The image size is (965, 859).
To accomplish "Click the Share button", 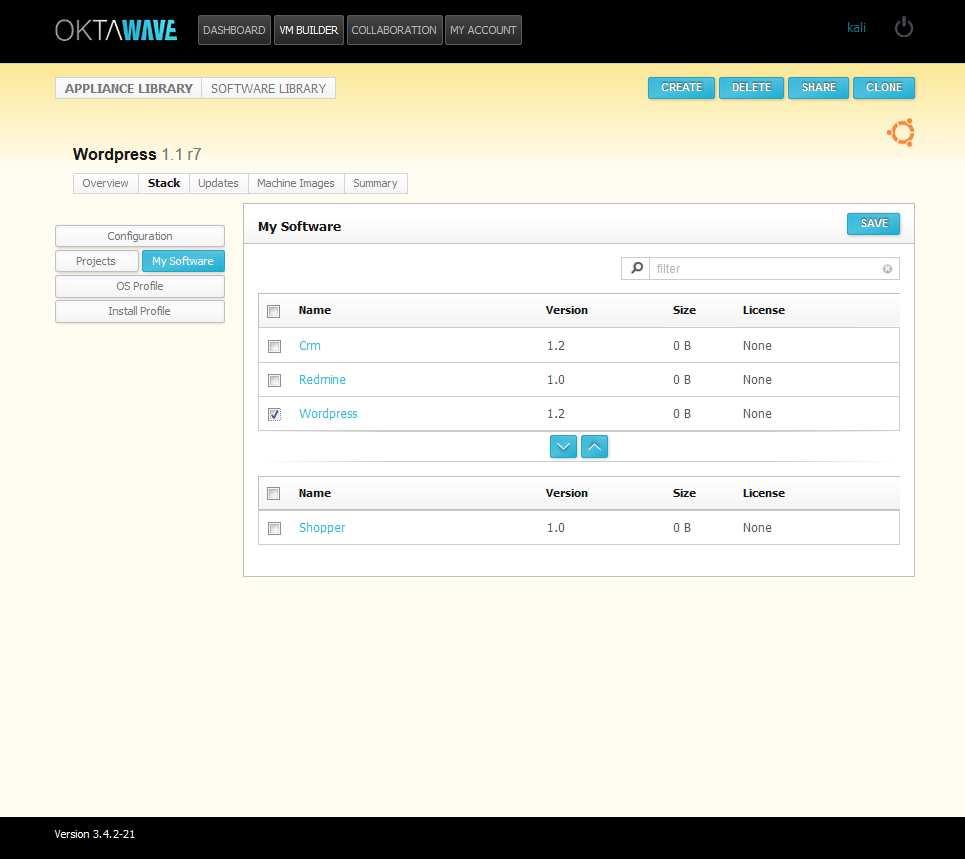I will 819,87.
